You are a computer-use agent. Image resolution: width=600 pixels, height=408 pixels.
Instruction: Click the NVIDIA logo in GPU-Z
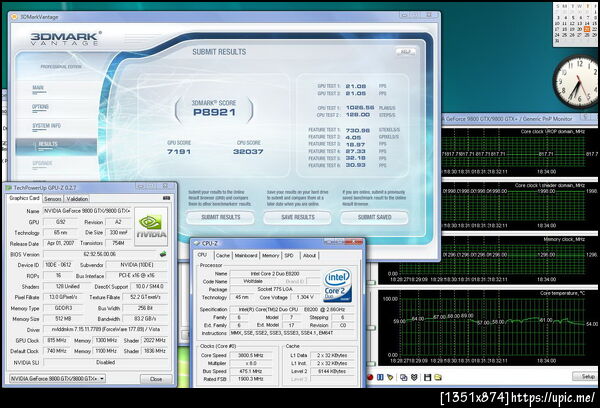(151, 227)
